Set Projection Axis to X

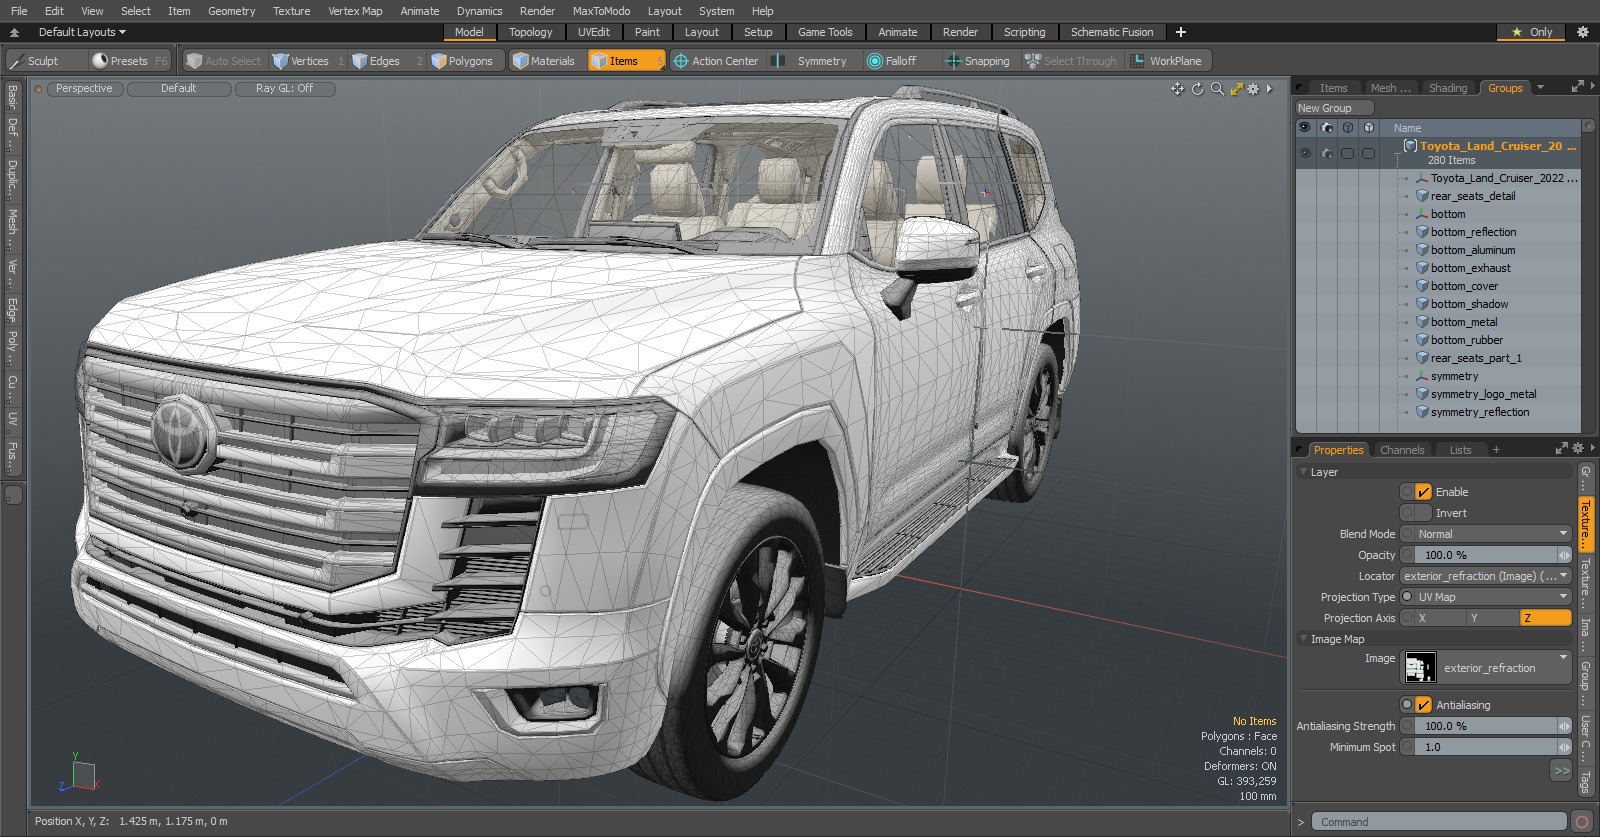(x=1440, y=618)
